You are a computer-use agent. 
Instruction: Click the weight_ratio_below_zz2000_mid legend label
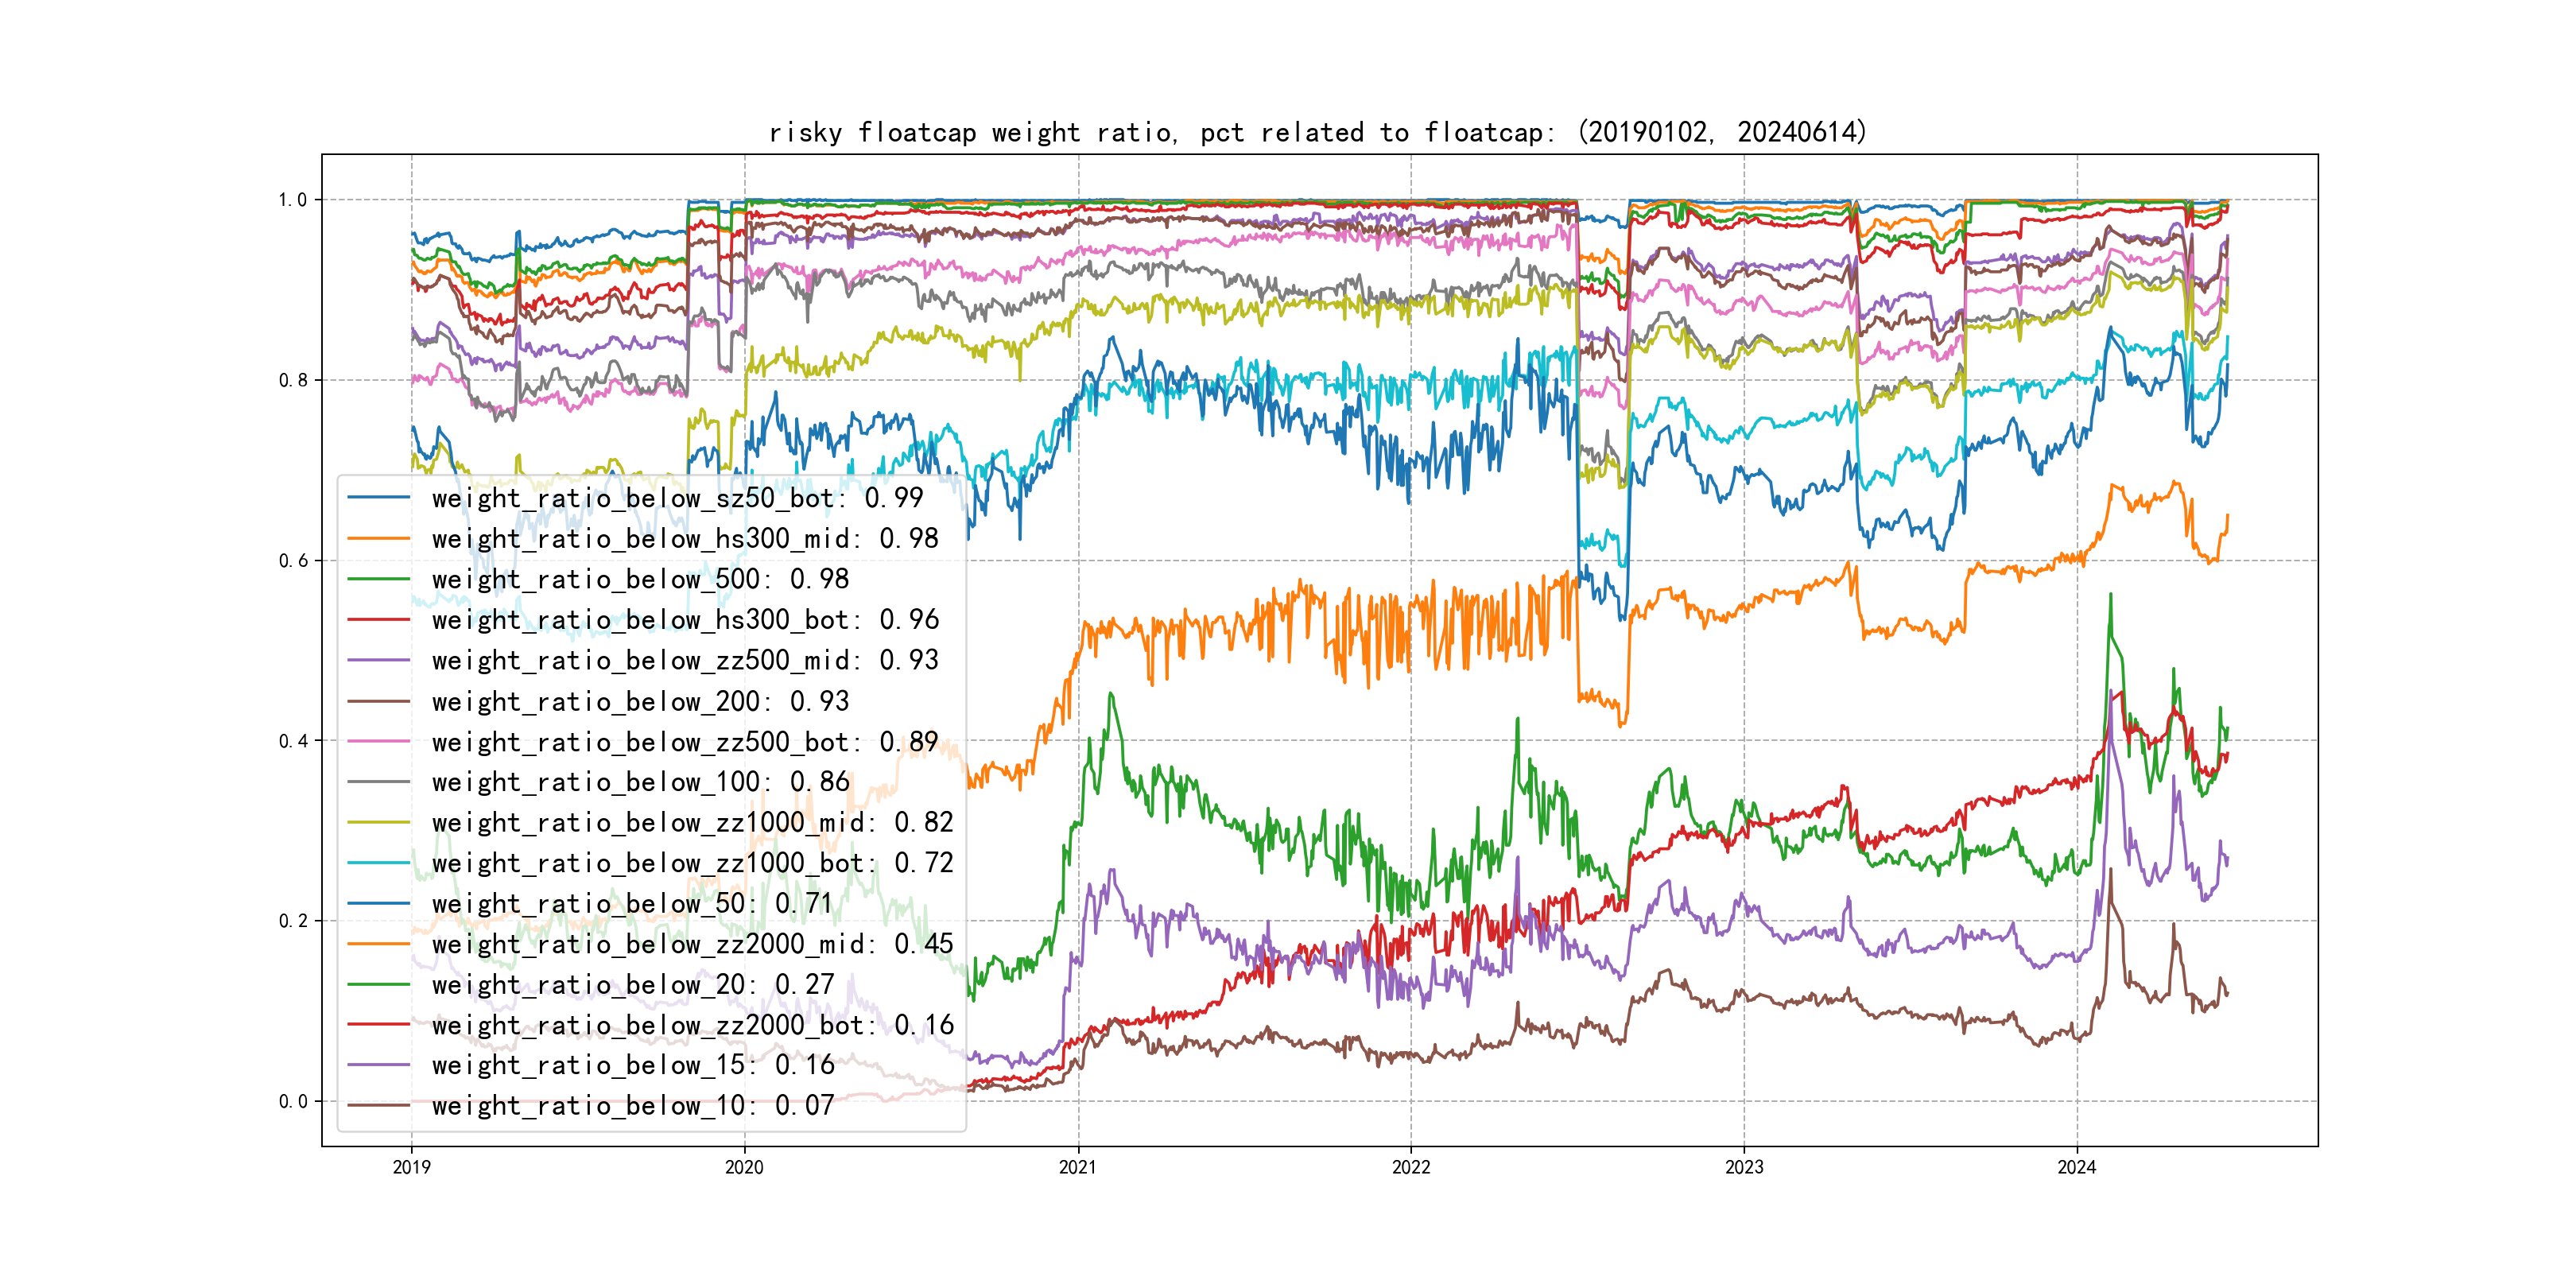pyautogui.click(x=692, y=944)
